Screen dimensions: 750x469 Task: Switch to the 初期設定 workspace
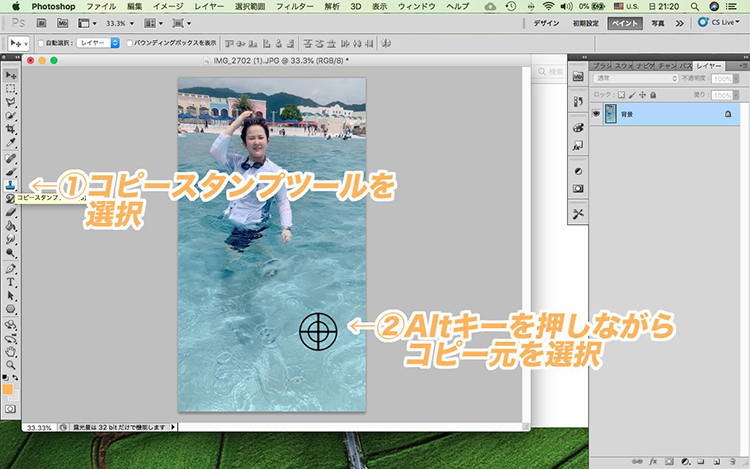coord(585,23)
